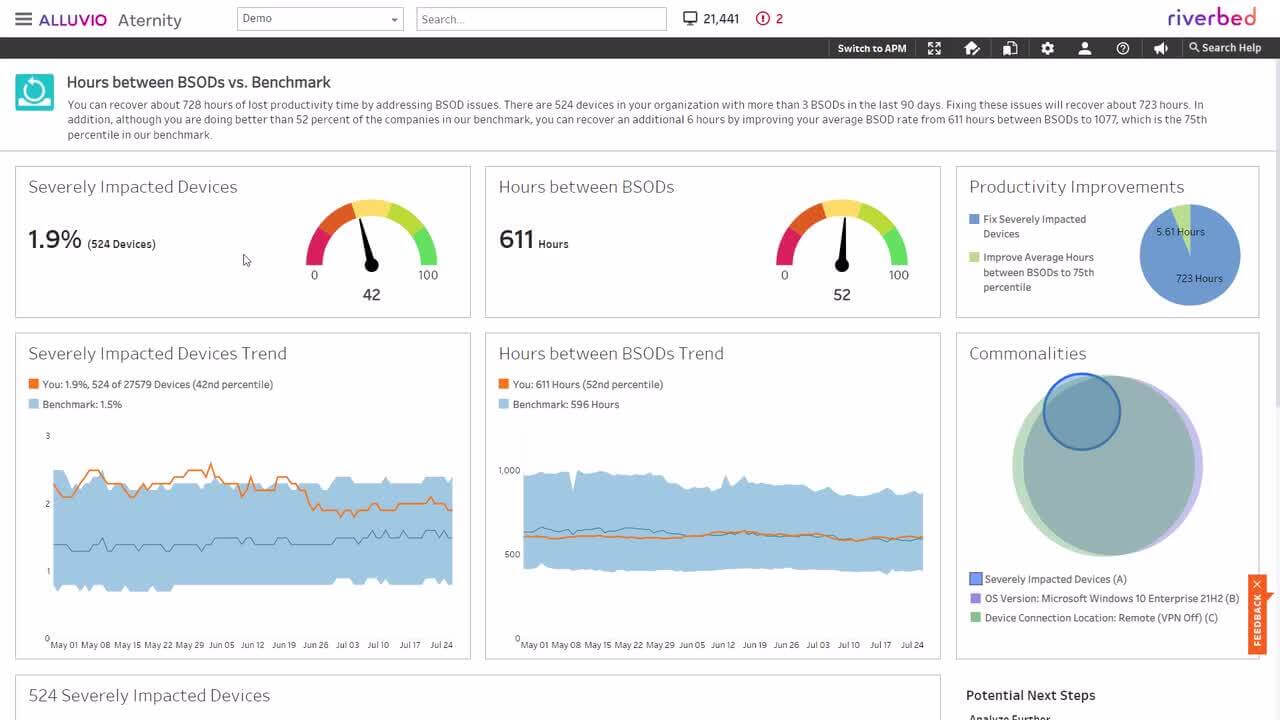Click the 'Benchmark: 596 Hours' legend swatch
The height and width of the screenshot is (720, 1280).
(x=504, y=404)
